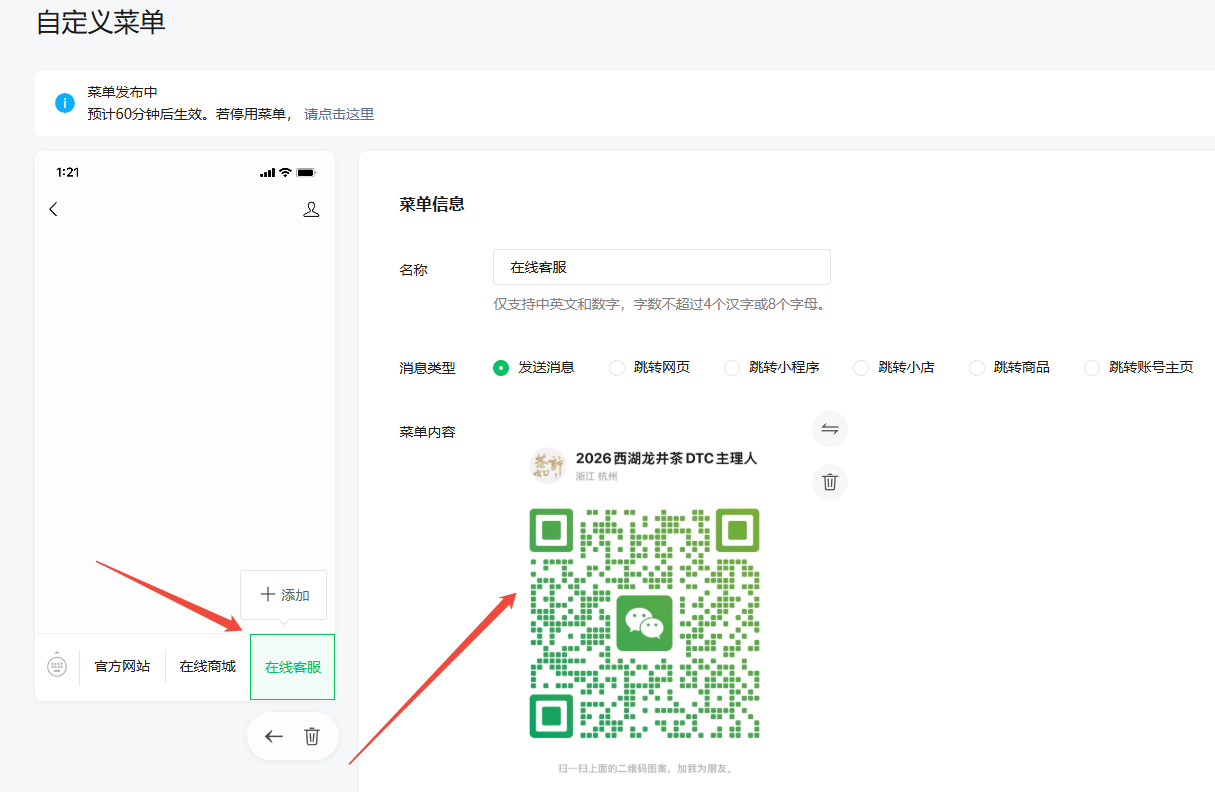This screenshot has height=792, width=1215.
Task: Click the blue info icon in notice
Action: [65, 103]
